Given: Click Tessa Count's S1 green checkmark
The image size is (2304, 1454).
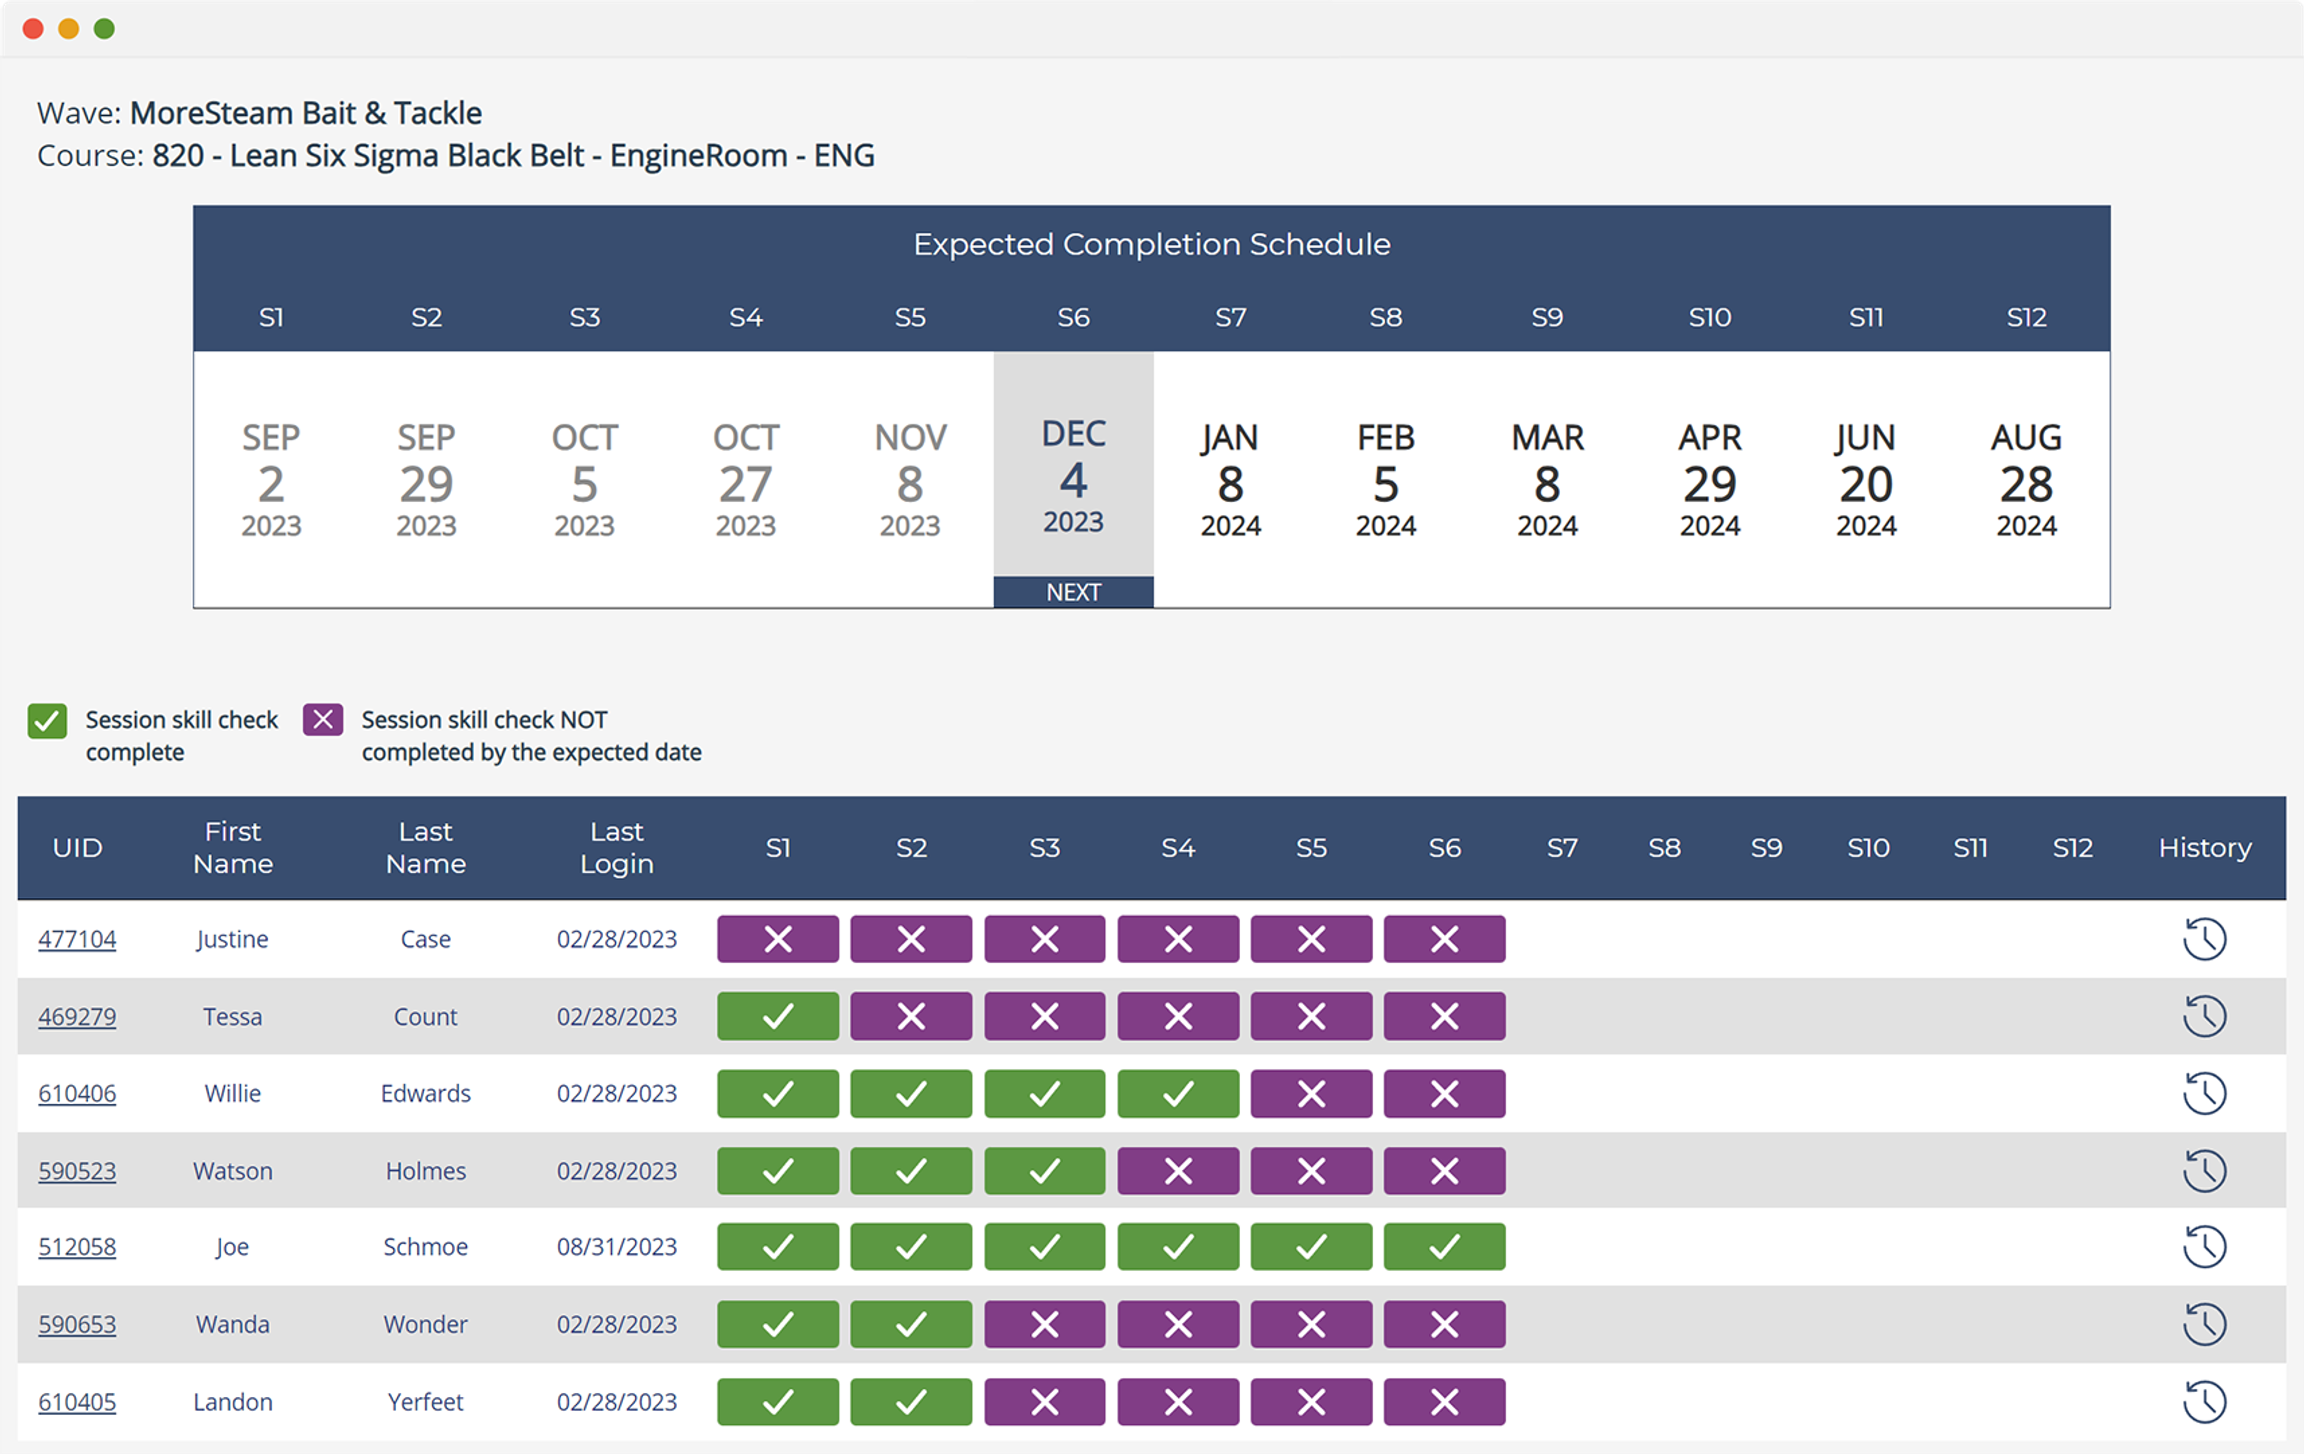Looking at the screenshot, I should click(777, 1016).
